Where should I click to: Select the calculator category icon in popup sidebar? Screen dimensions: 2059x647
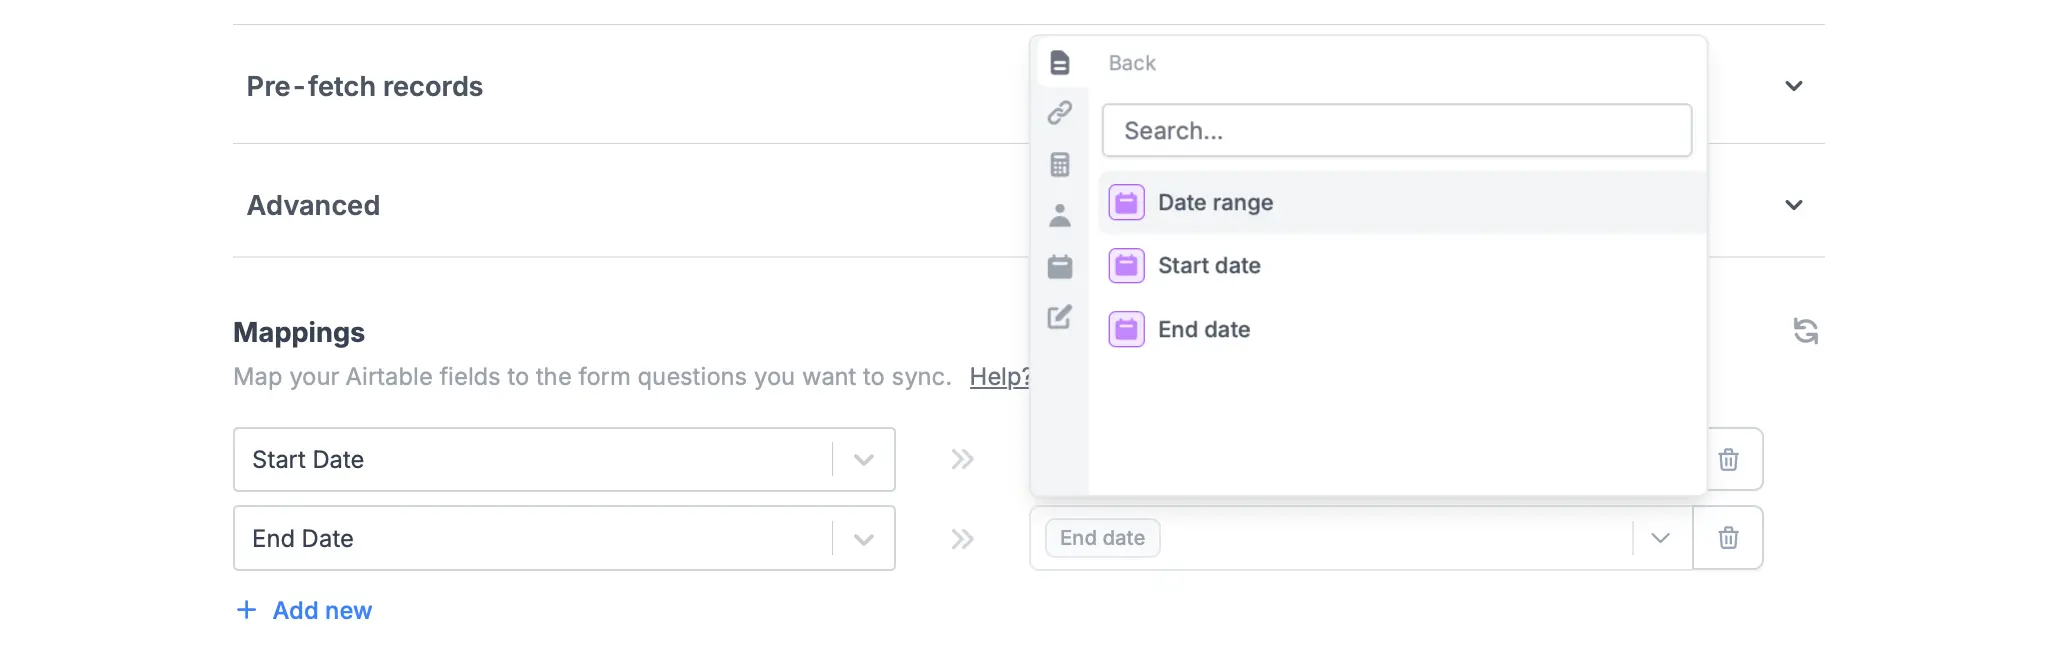1060,164
